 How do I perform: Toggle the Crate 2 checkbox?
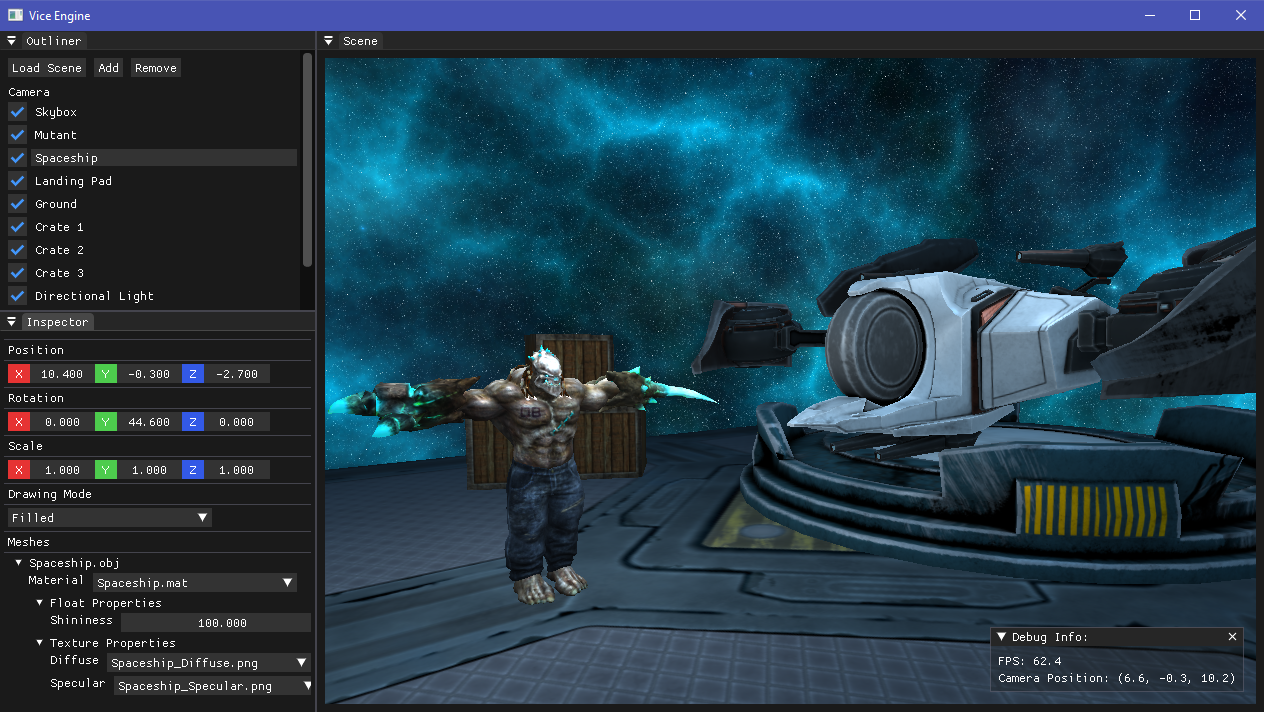[17, 250]
